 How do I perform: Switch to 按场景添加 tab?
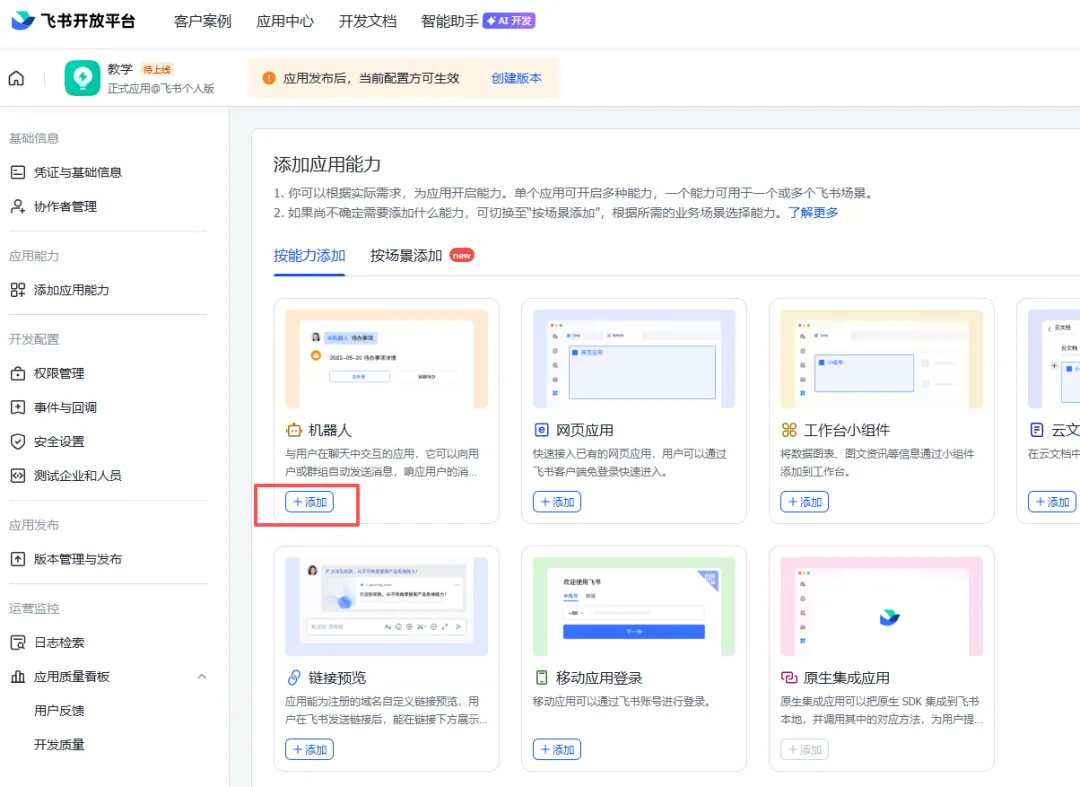[406, 255]
